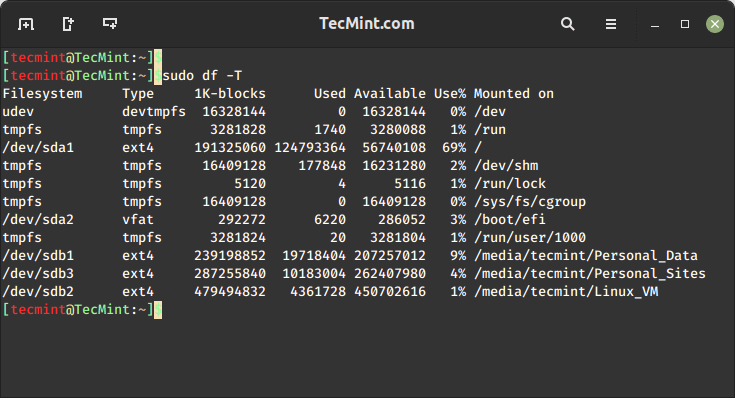The height and width of the screenshot is (398, 735).
Task: Click the '191325060' block count
Action: tap(230, 148)
